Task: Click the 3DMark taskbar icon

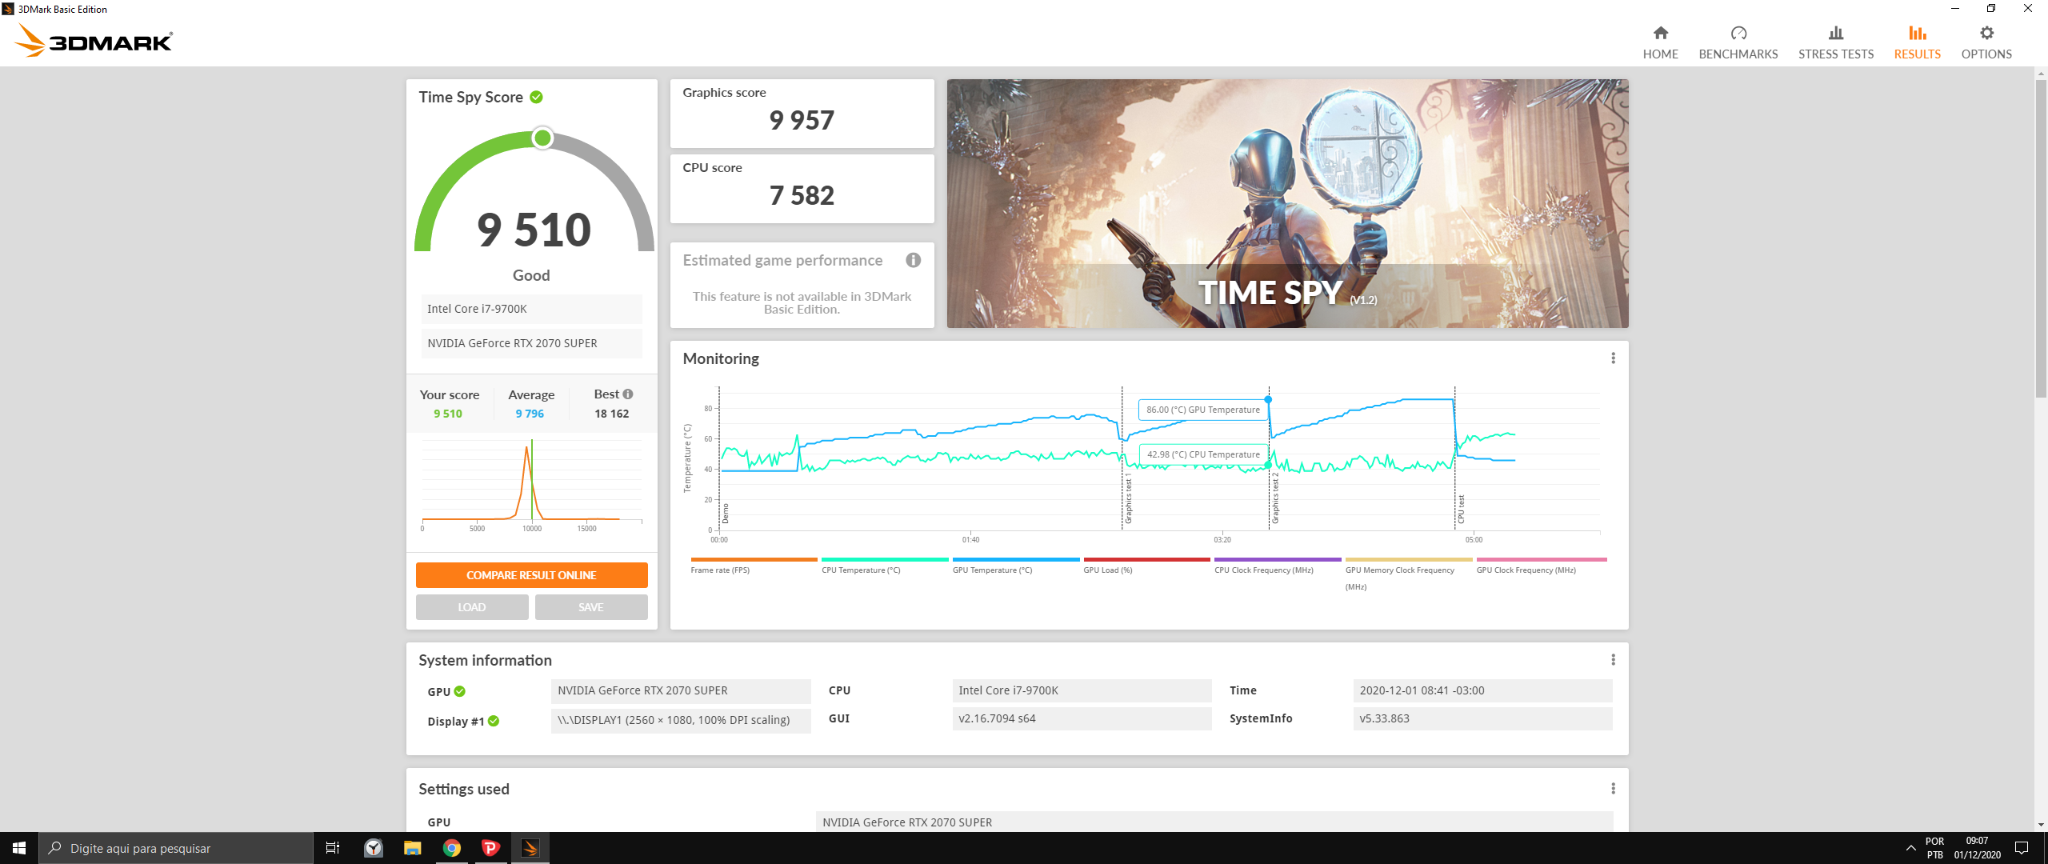Action: coord(530,848)
